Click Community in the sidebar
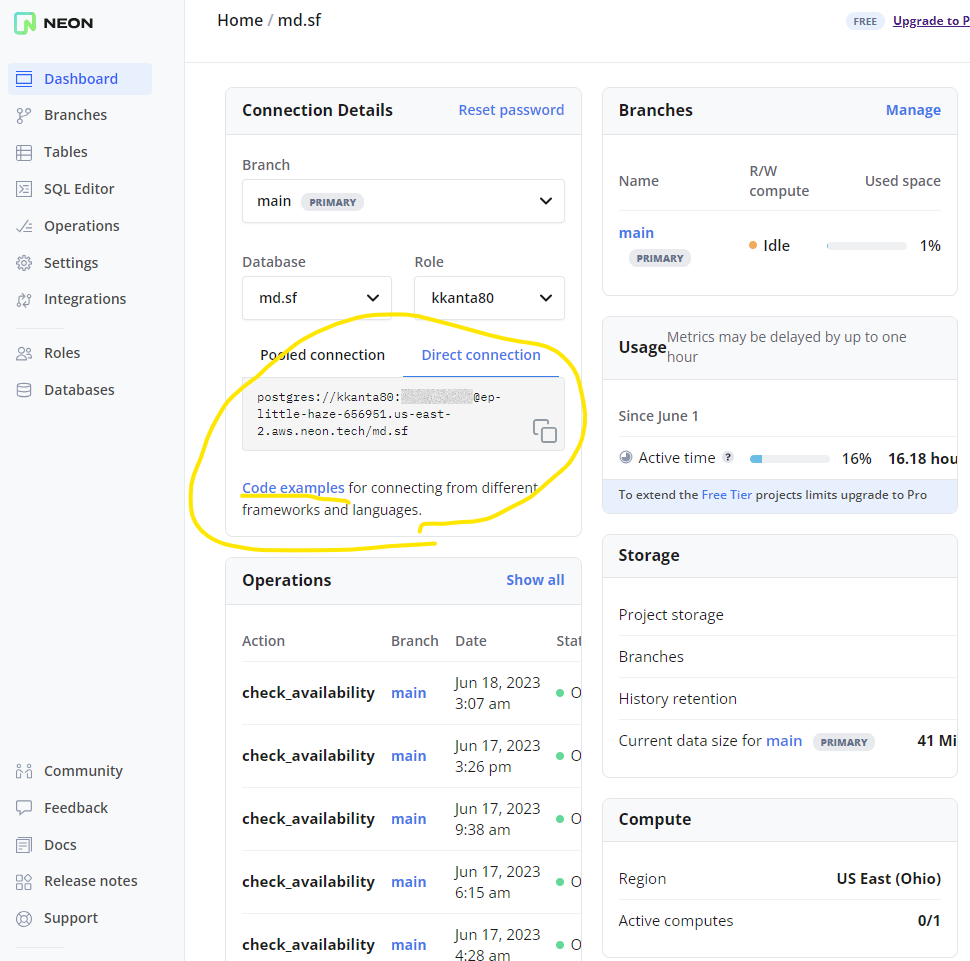Screen dimensions: 970x961 pos(83,771)
